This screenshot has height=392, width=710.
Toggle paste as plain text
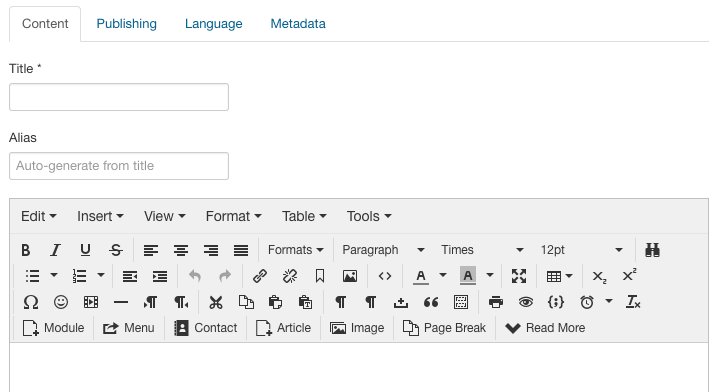(x=306, y=302)
